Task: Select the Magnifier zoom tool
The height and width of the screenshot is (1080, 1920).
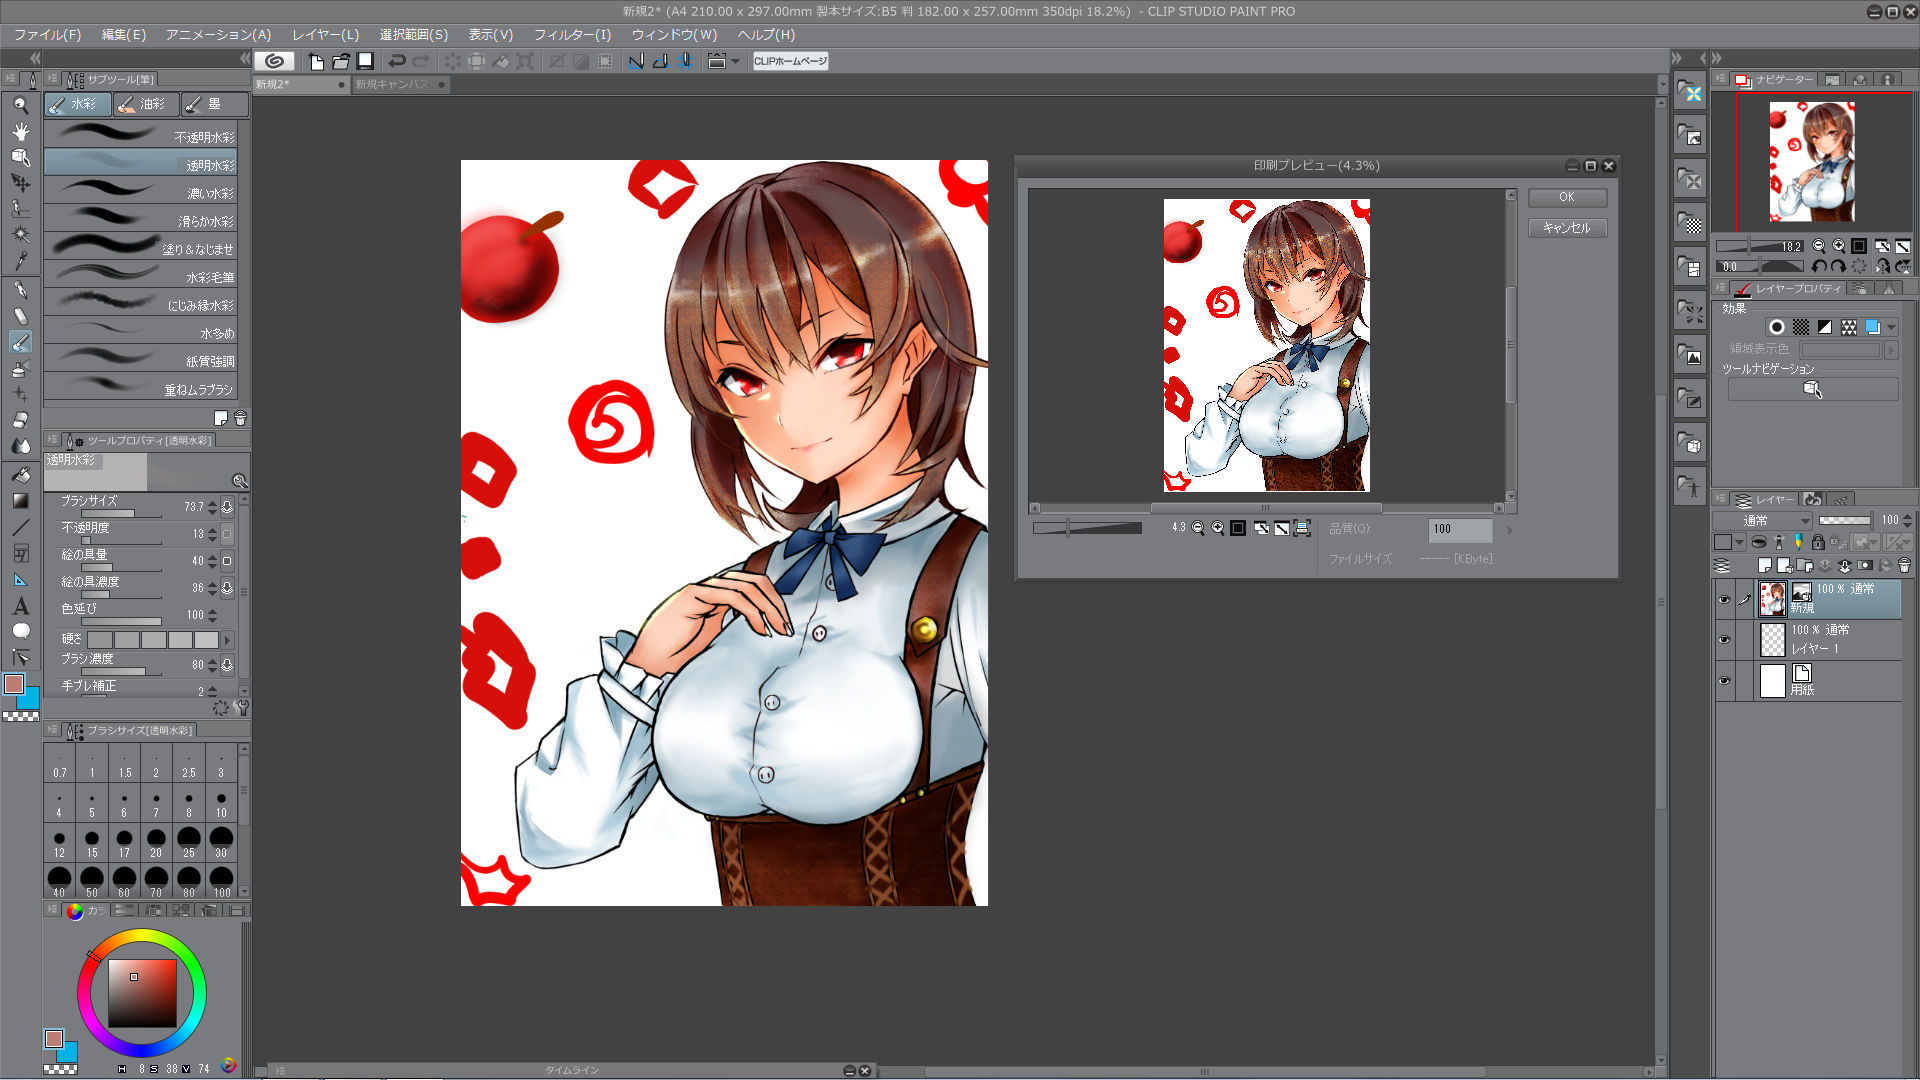Action: (20, 105)
